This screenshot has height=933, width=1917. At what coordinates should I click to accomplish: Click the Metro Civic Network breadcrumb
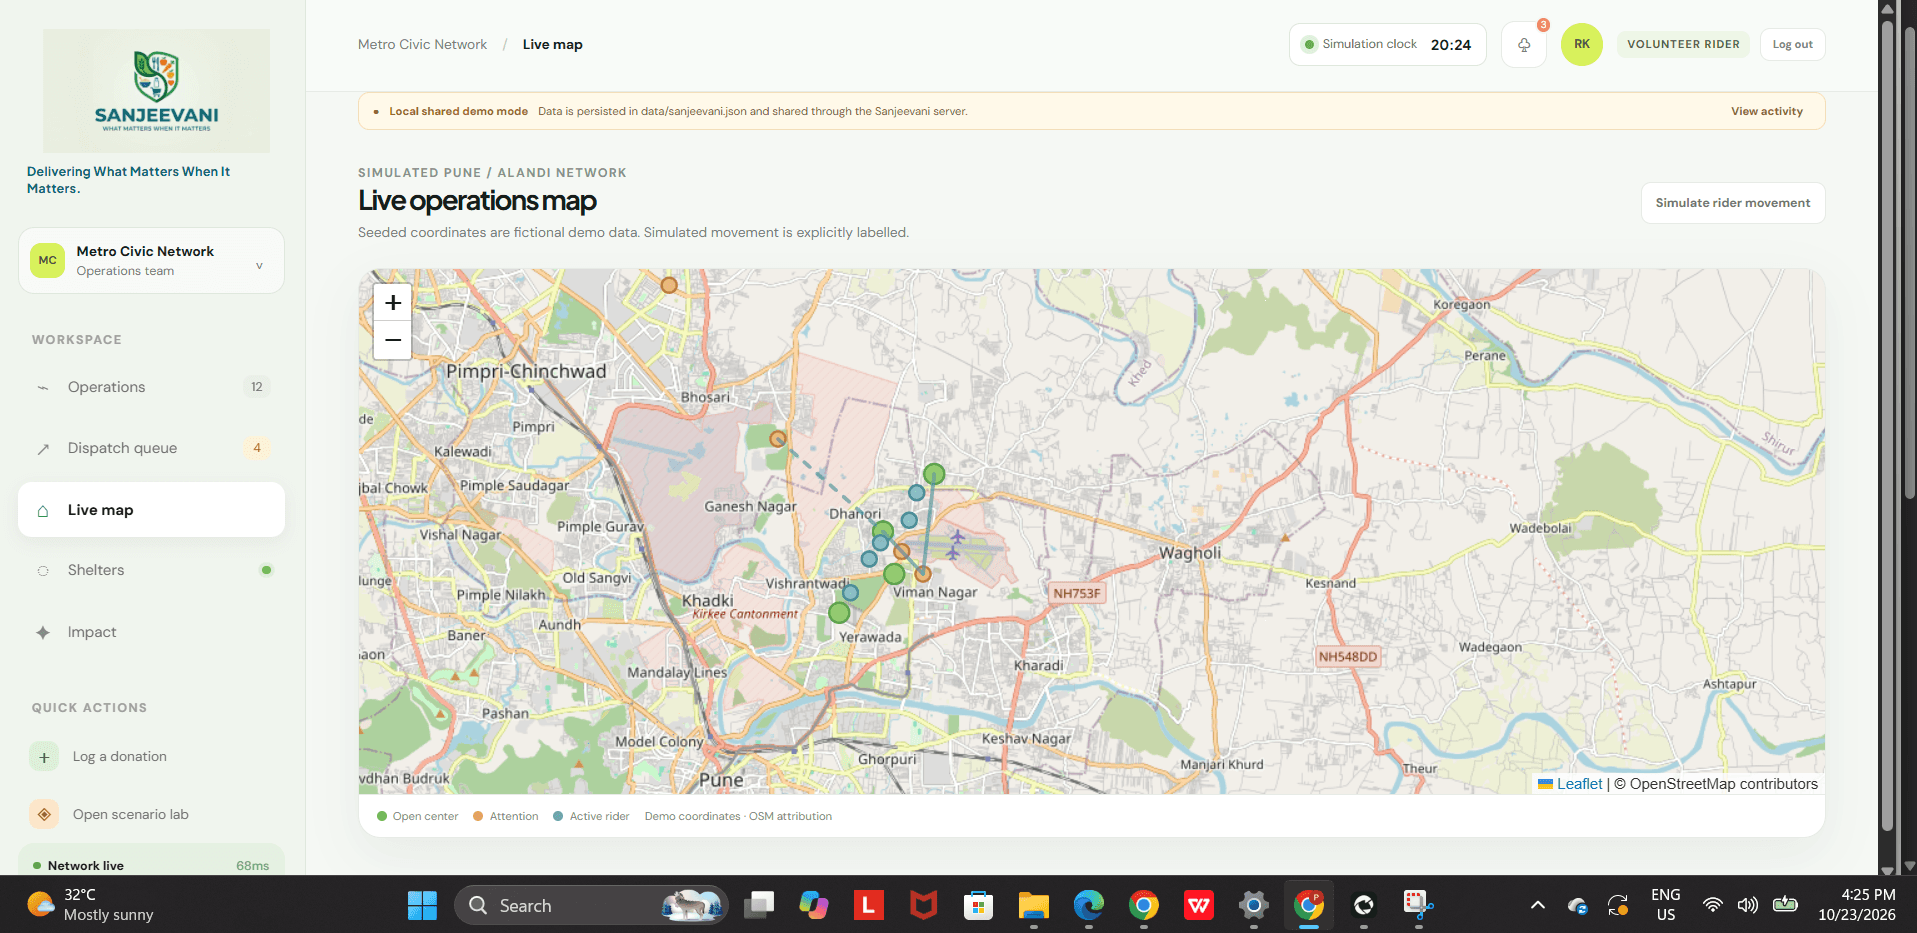coord(422,45)
